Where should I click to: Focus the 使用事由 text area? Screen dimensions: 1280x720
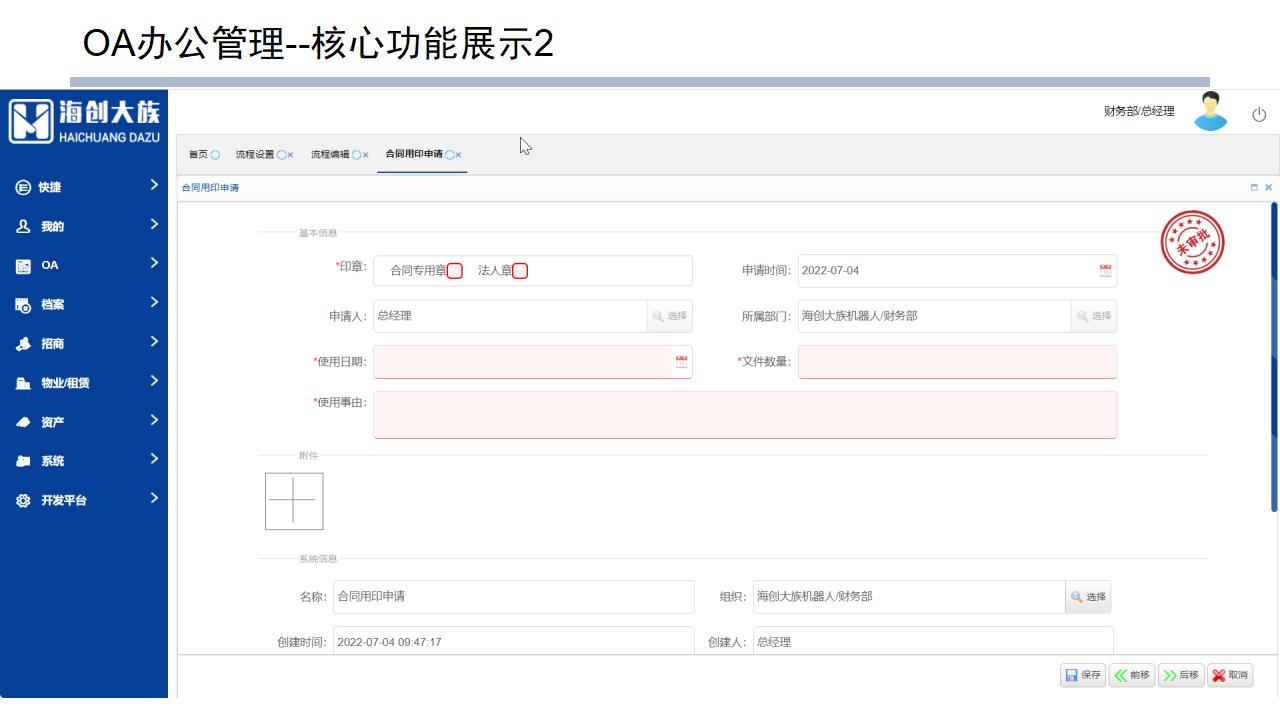pyautogui.click(x=745, y=414)
